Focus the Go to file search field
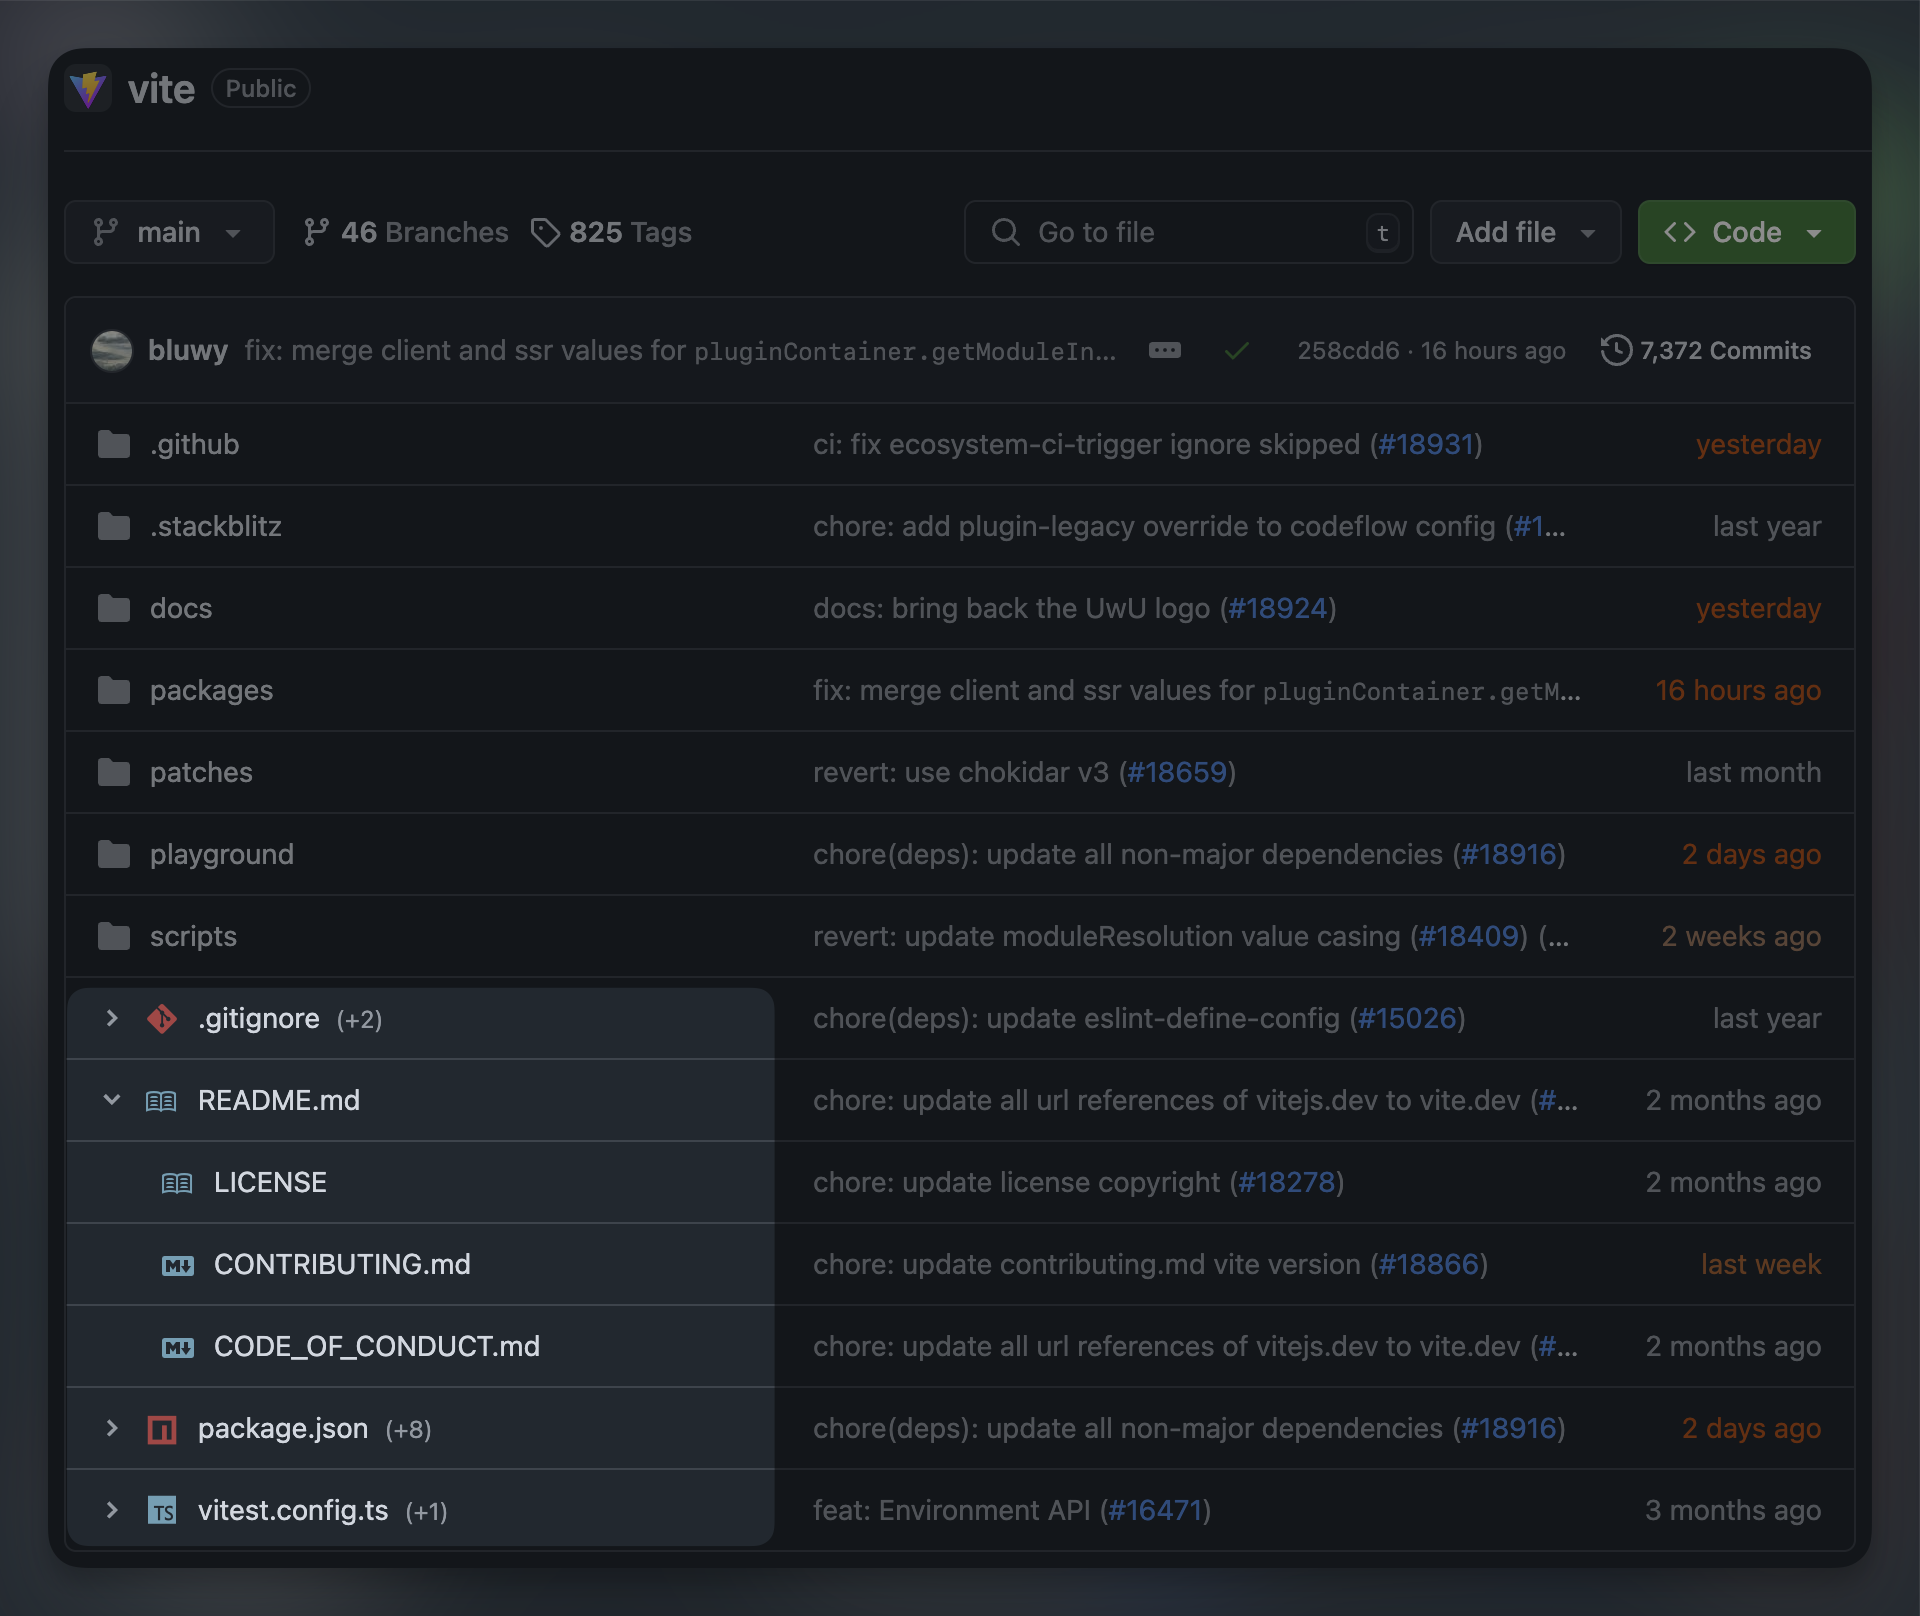The width and height of the screenshot is (1920, 1616). [x=1188, y=232]
